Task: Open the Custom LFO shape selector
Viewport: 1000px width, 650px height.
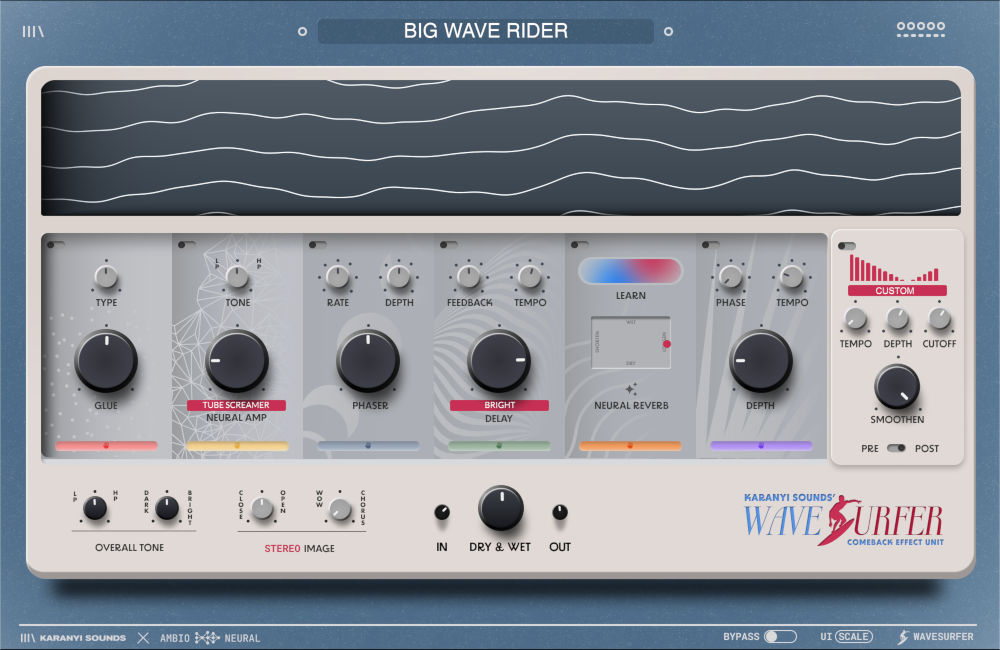Action: tap(897, 290)
